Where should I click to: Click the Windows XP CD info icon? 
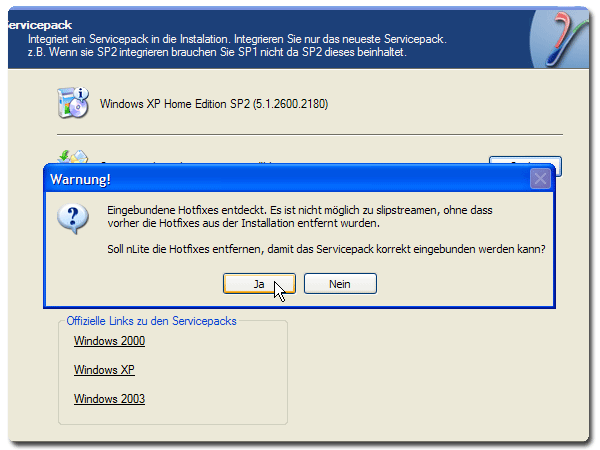pos(73,103)
